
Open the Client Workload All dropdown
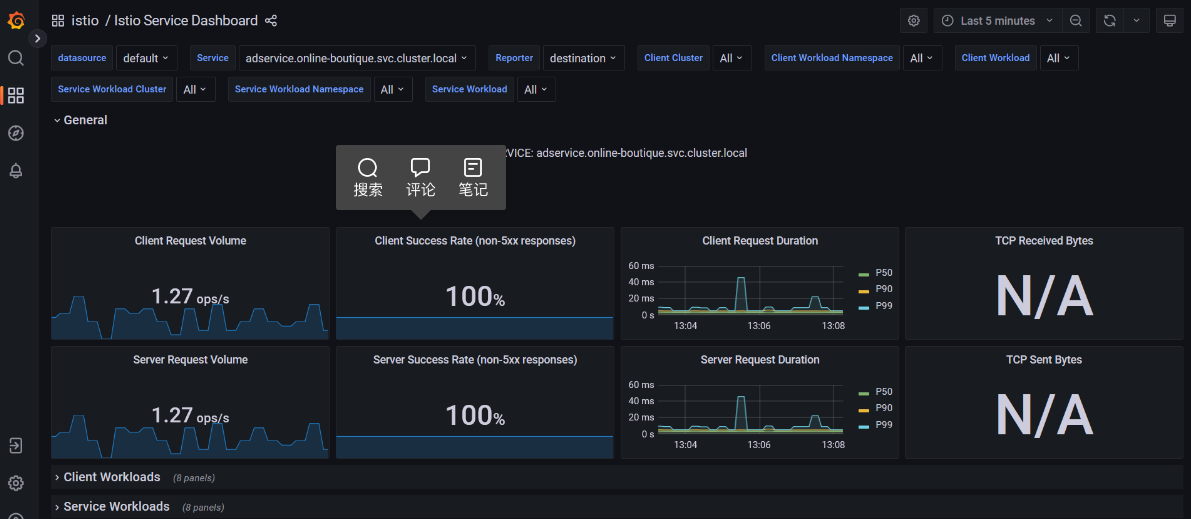pyautogui.click(x=1059, y=58)
